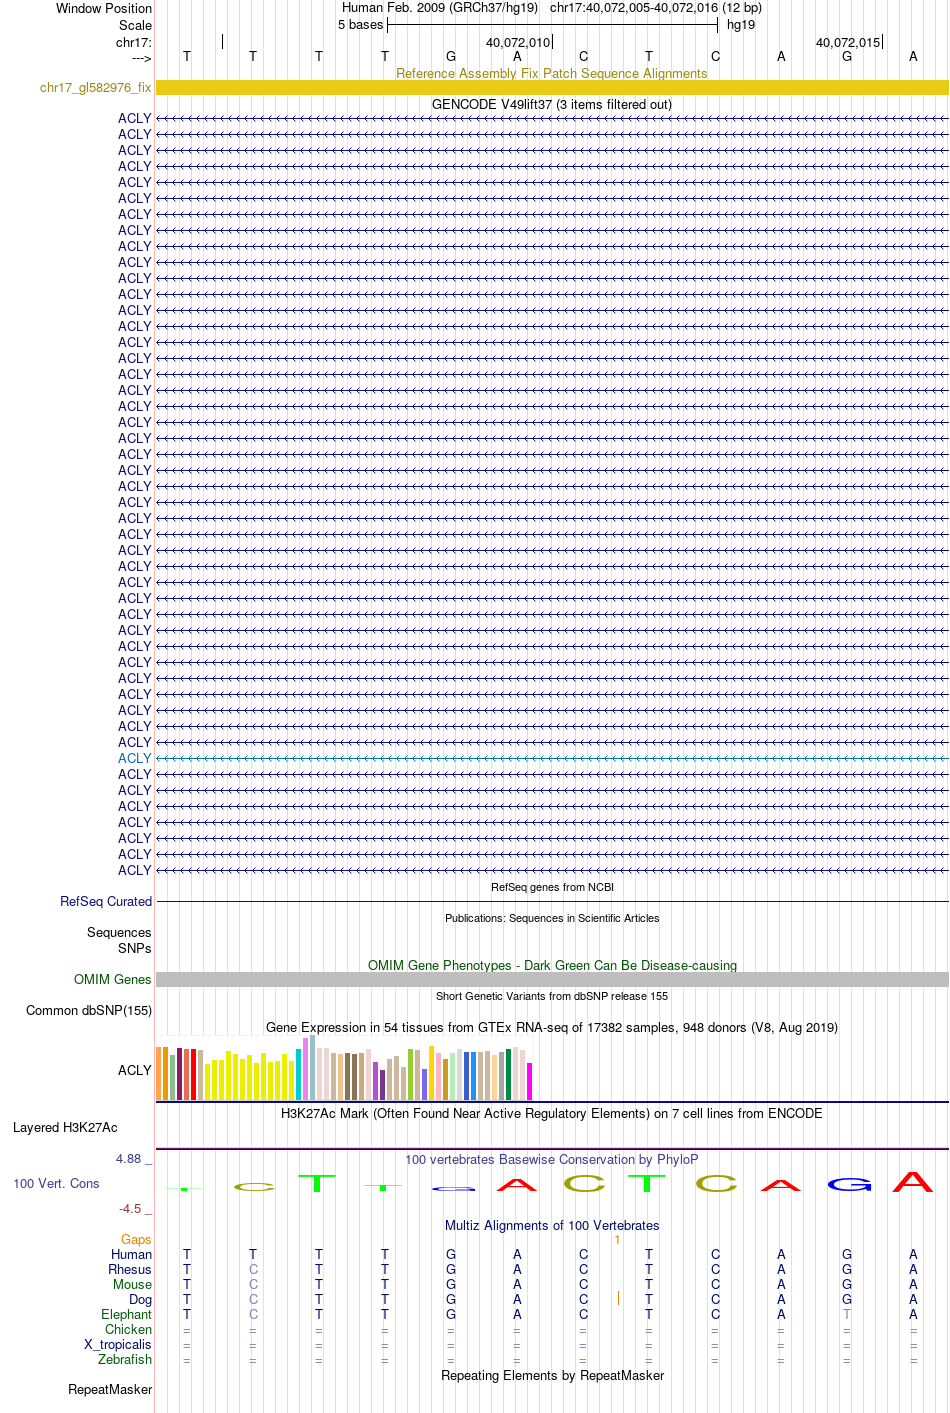The width and height of the screenshot is (950, 1413).
Task: Click the OMIM Genes track label
Action: (113, 979)
